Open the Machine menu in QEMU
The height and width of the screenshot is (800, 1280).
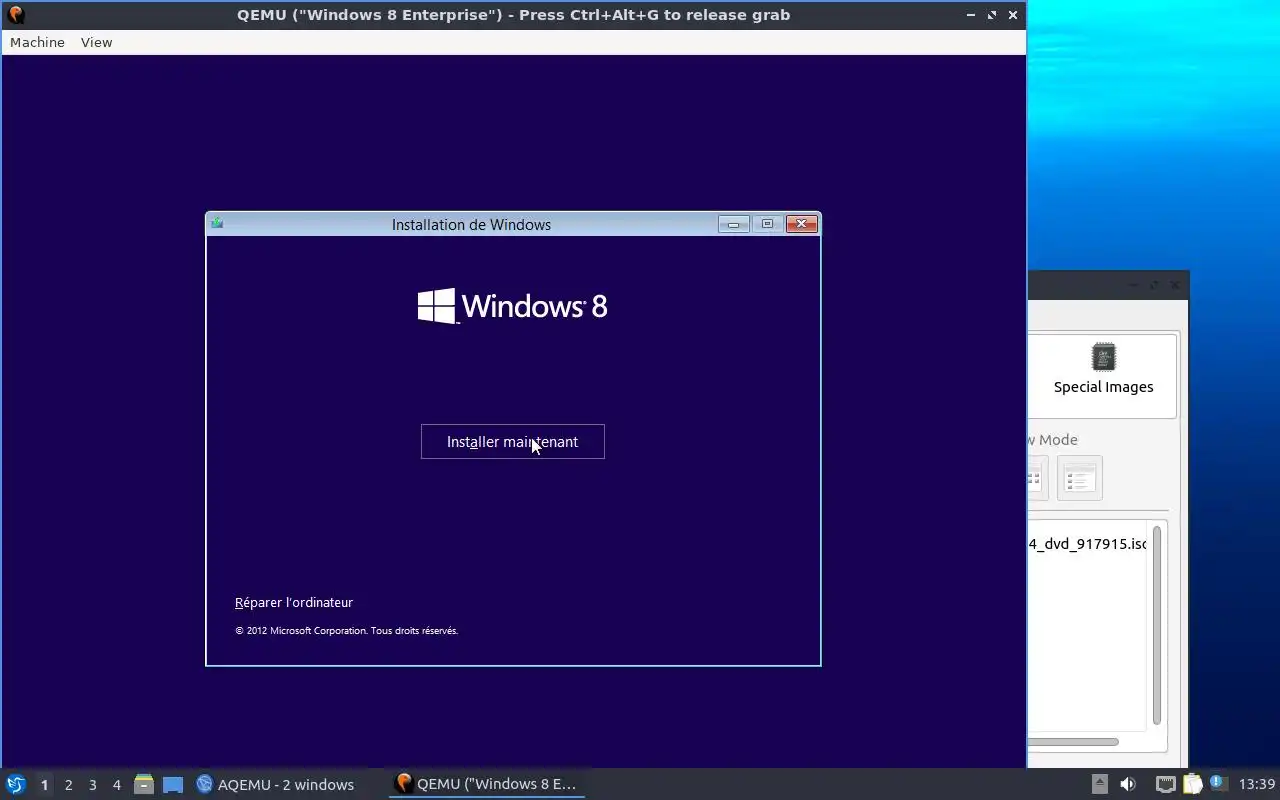[x=37, y=42]
